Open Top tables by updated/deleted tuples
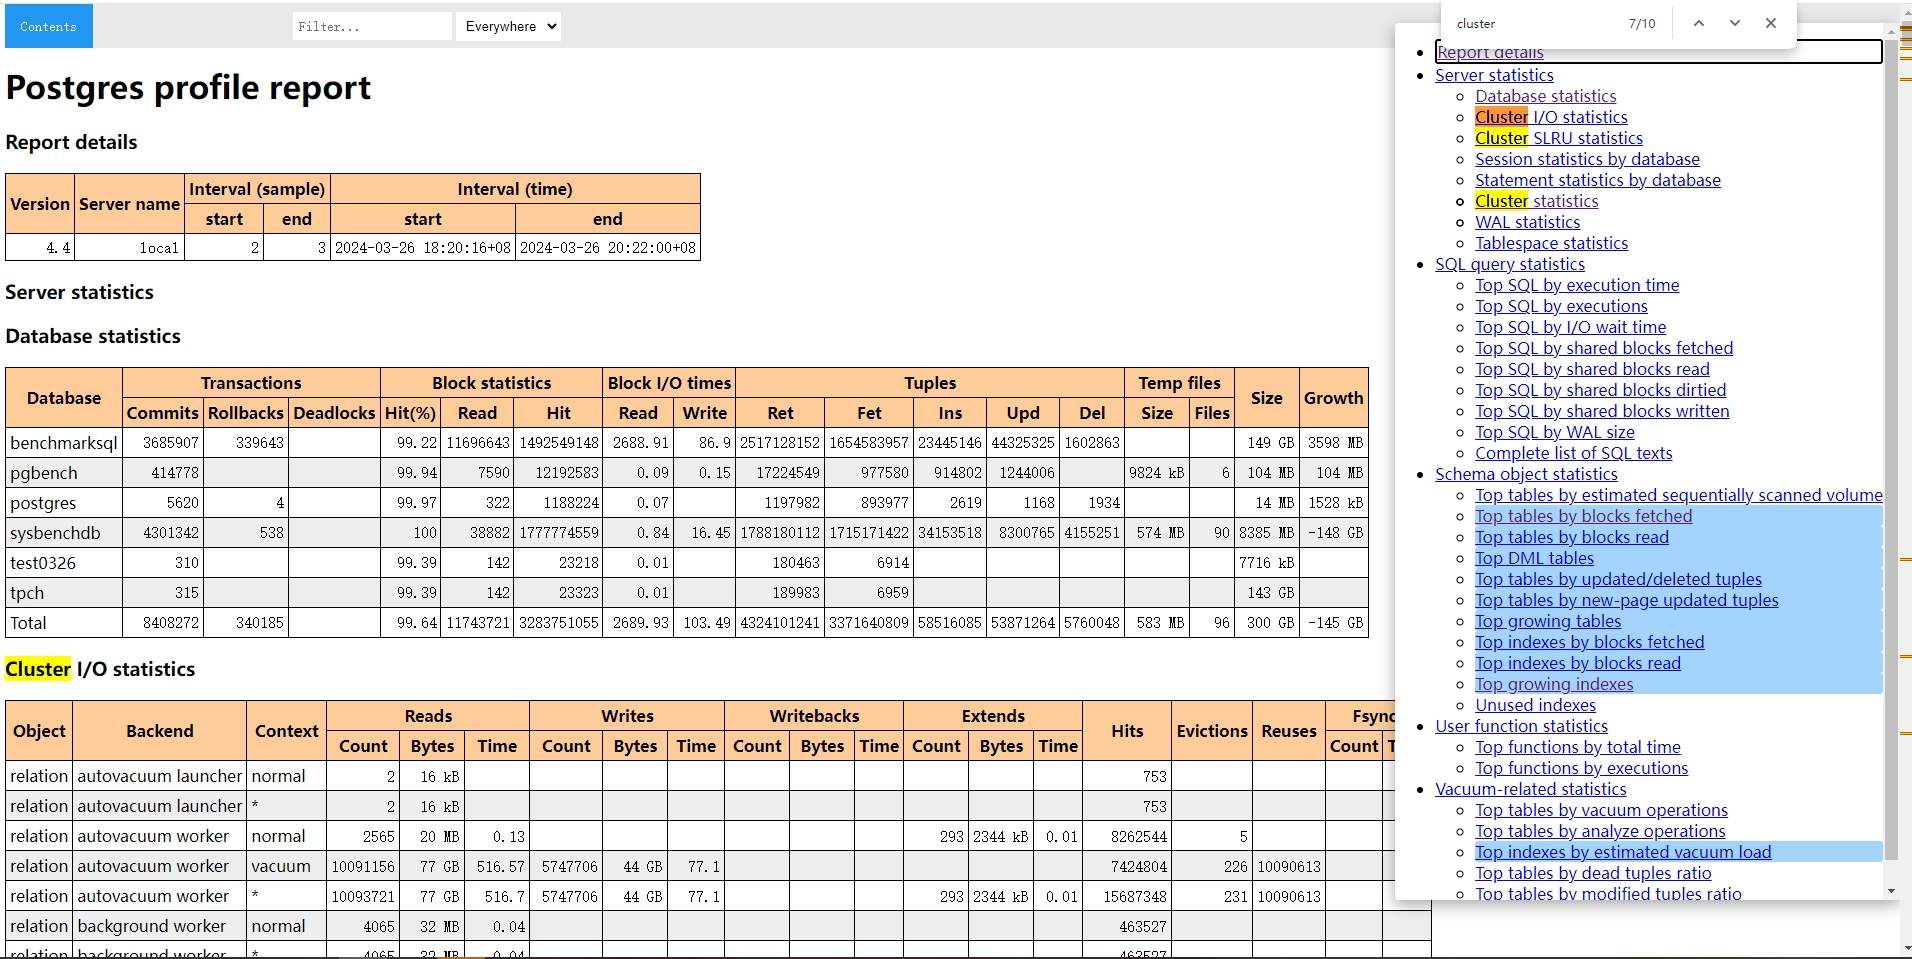The image size is (1912, 959). click(x=1618, y=579)
